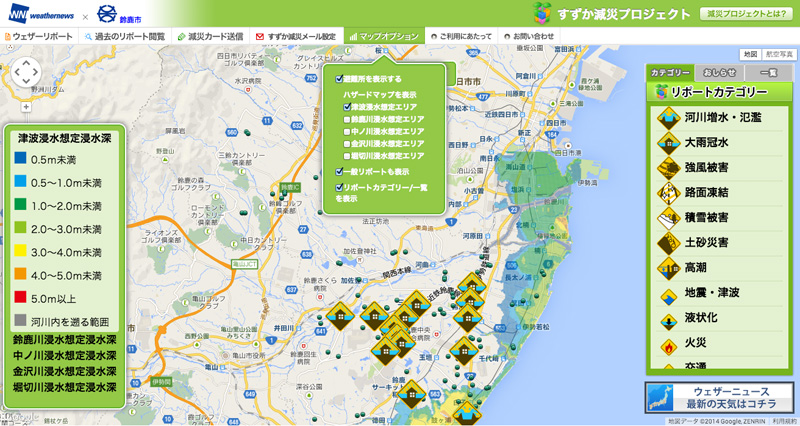Click the 河川内を遡る範囲 gray swatch
Viewport: 800px width, 426px height.
pyautogui.click(x=21, y=320)
